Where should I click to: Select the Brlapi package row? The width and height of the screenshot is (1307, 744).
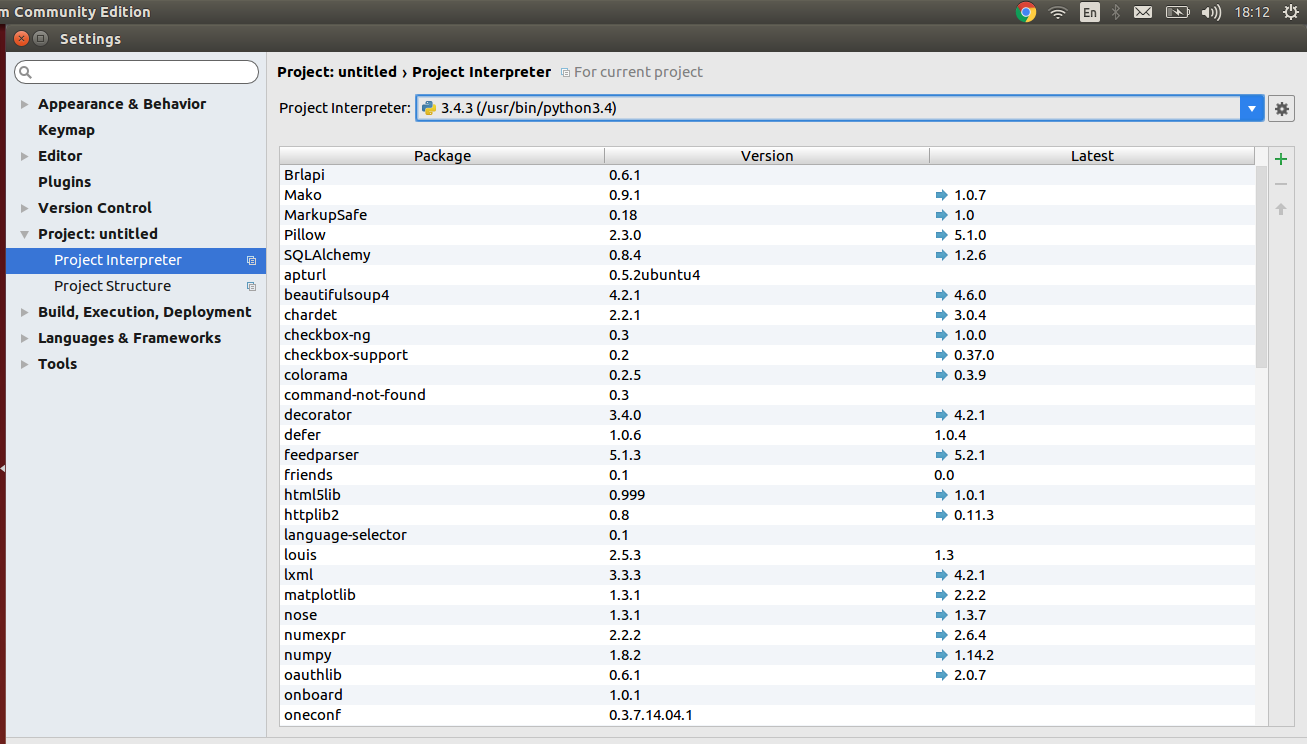(767, 175)
